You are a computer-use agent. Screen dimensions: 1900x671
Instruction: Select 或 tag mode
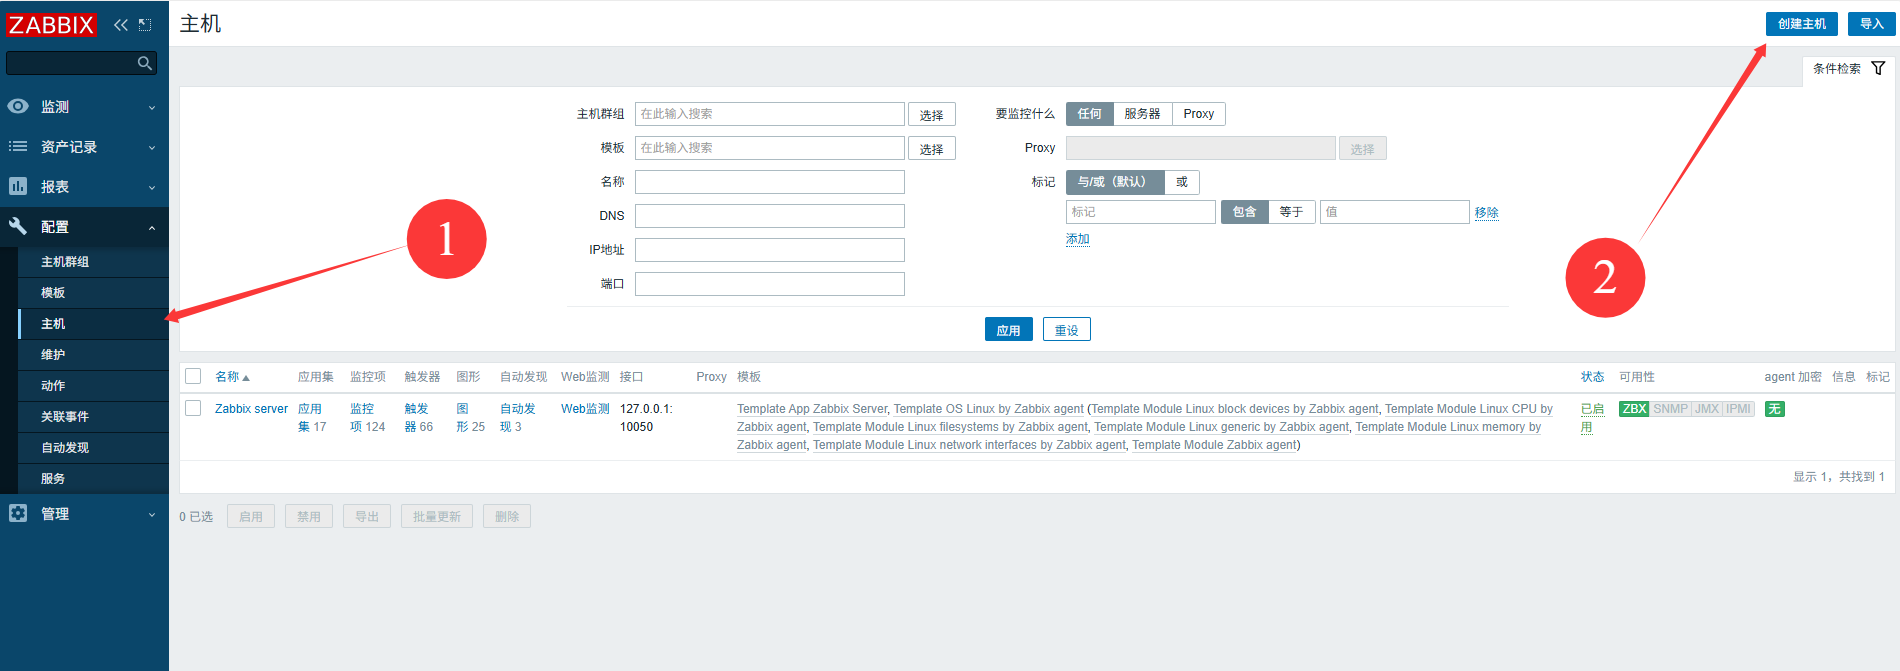[1182, 182]
